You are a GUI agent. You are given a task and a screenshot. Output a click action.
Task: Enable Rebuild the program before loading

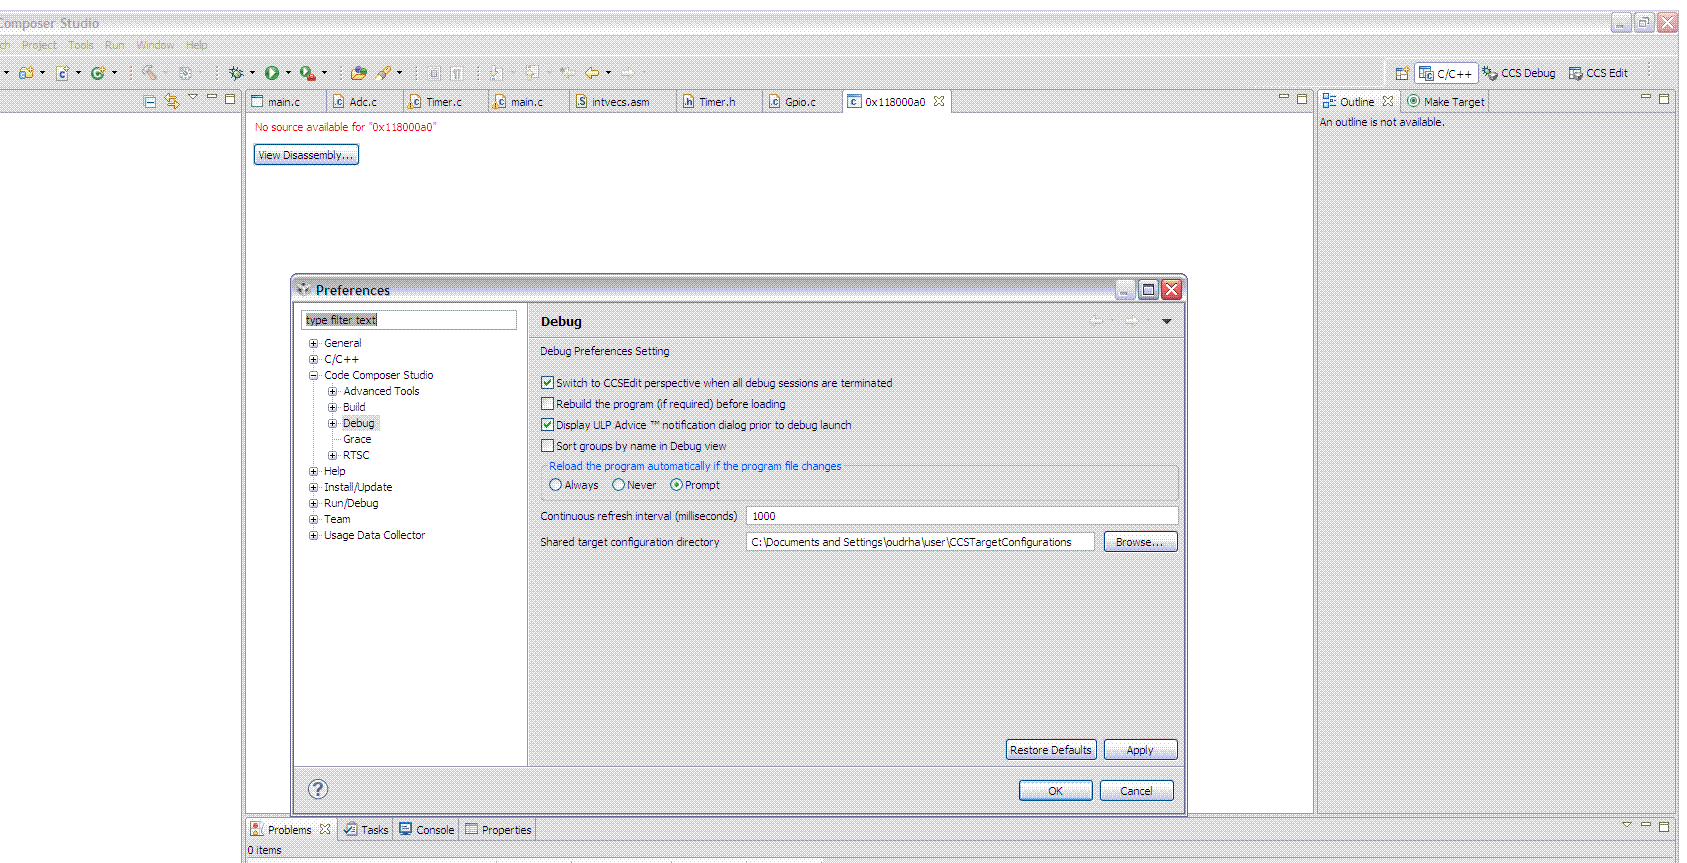point(547,403)
